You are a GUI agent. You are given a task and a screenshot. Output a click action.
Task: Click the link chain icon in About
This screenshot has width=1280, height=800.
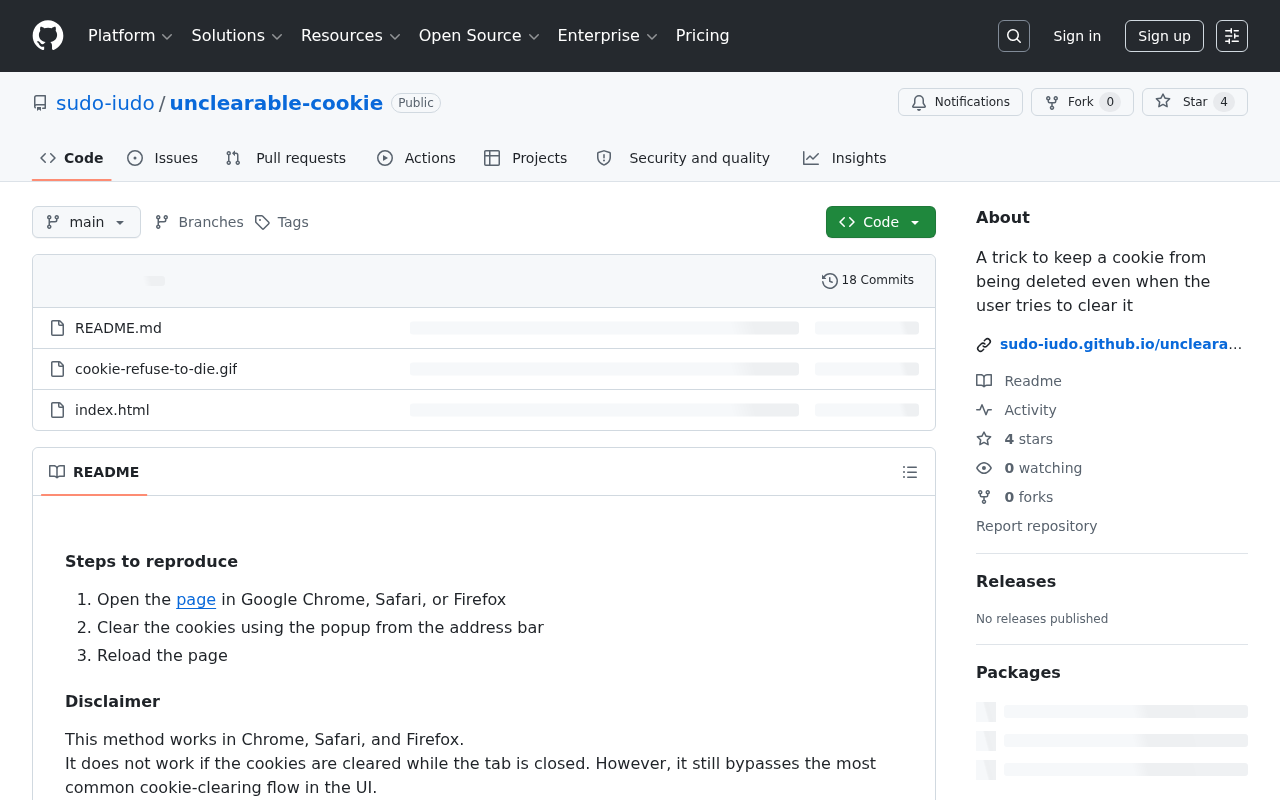point(984,345)
